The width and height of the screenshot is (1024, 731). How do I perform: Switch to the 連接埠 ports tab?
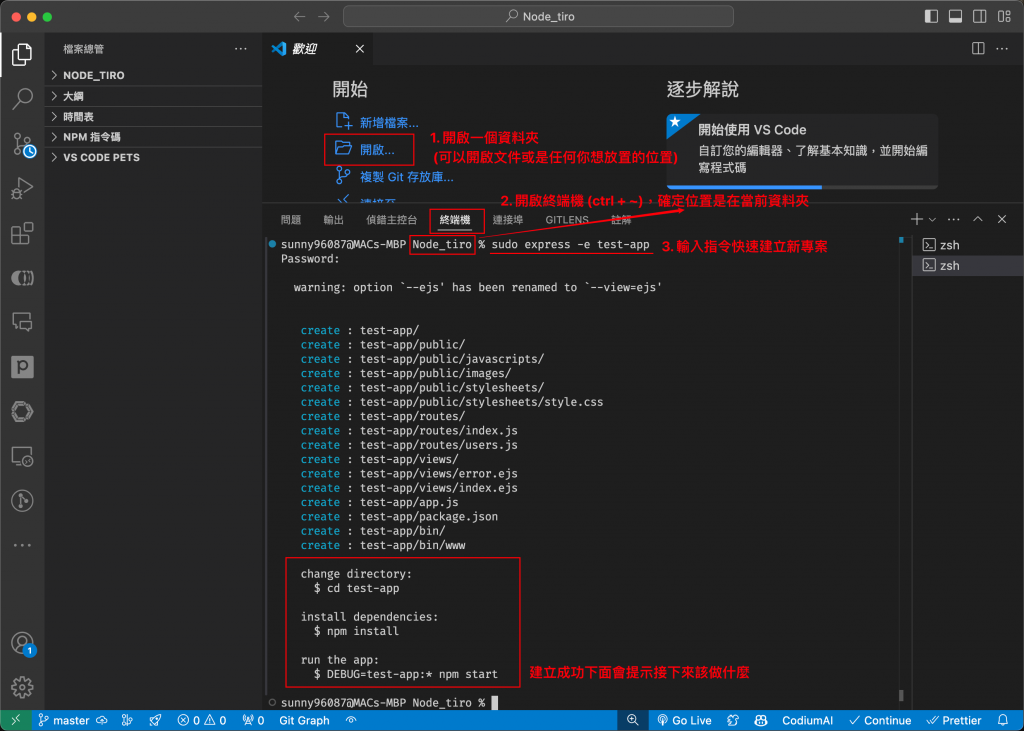pyautogui.click(x=507, y=220)
